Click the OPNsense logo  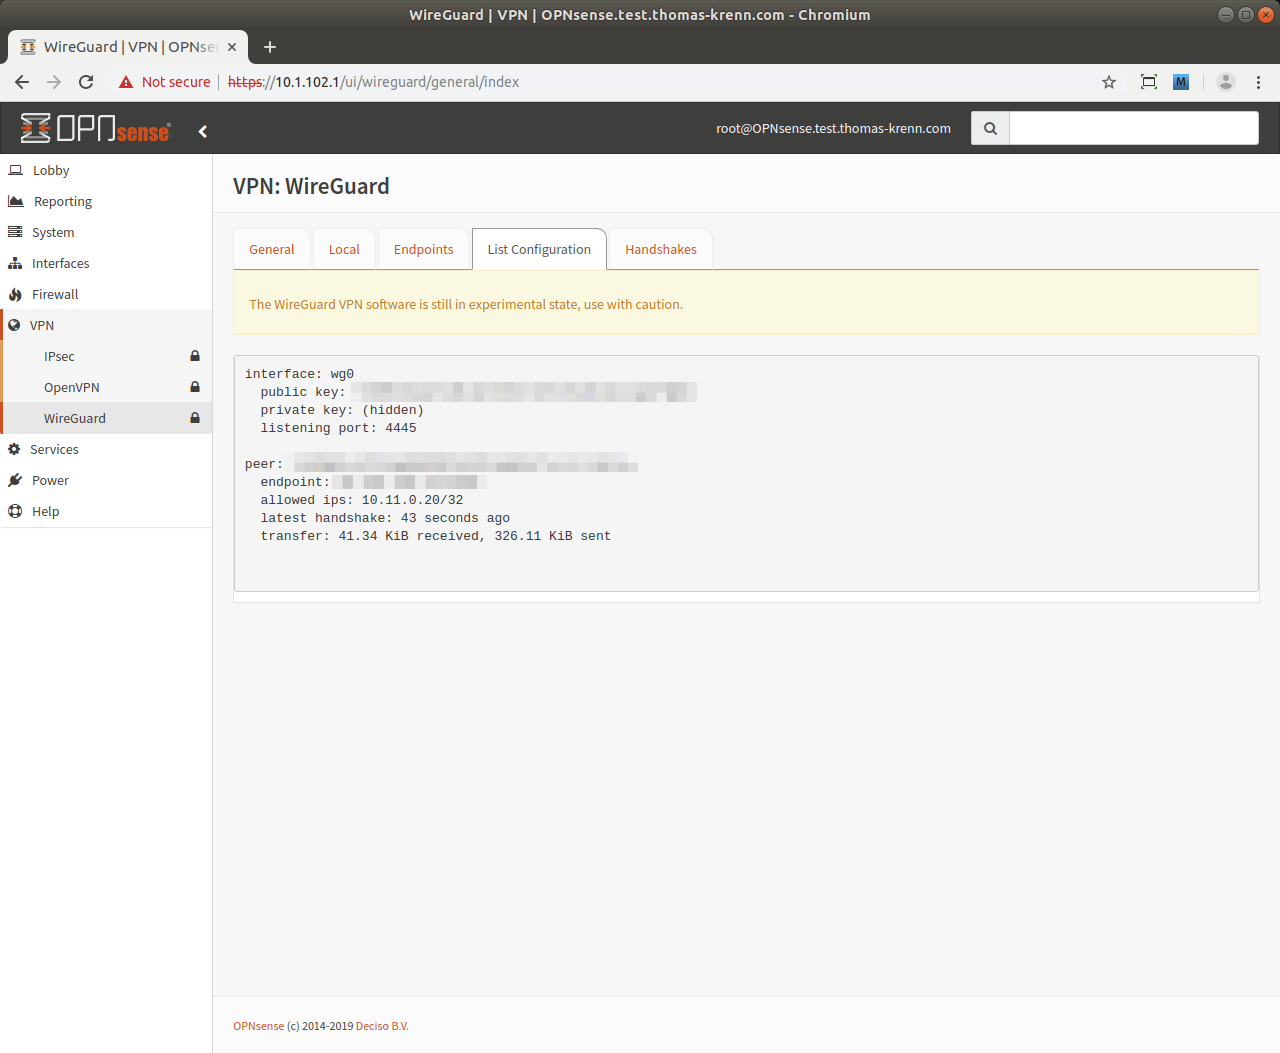coord(95,129)
